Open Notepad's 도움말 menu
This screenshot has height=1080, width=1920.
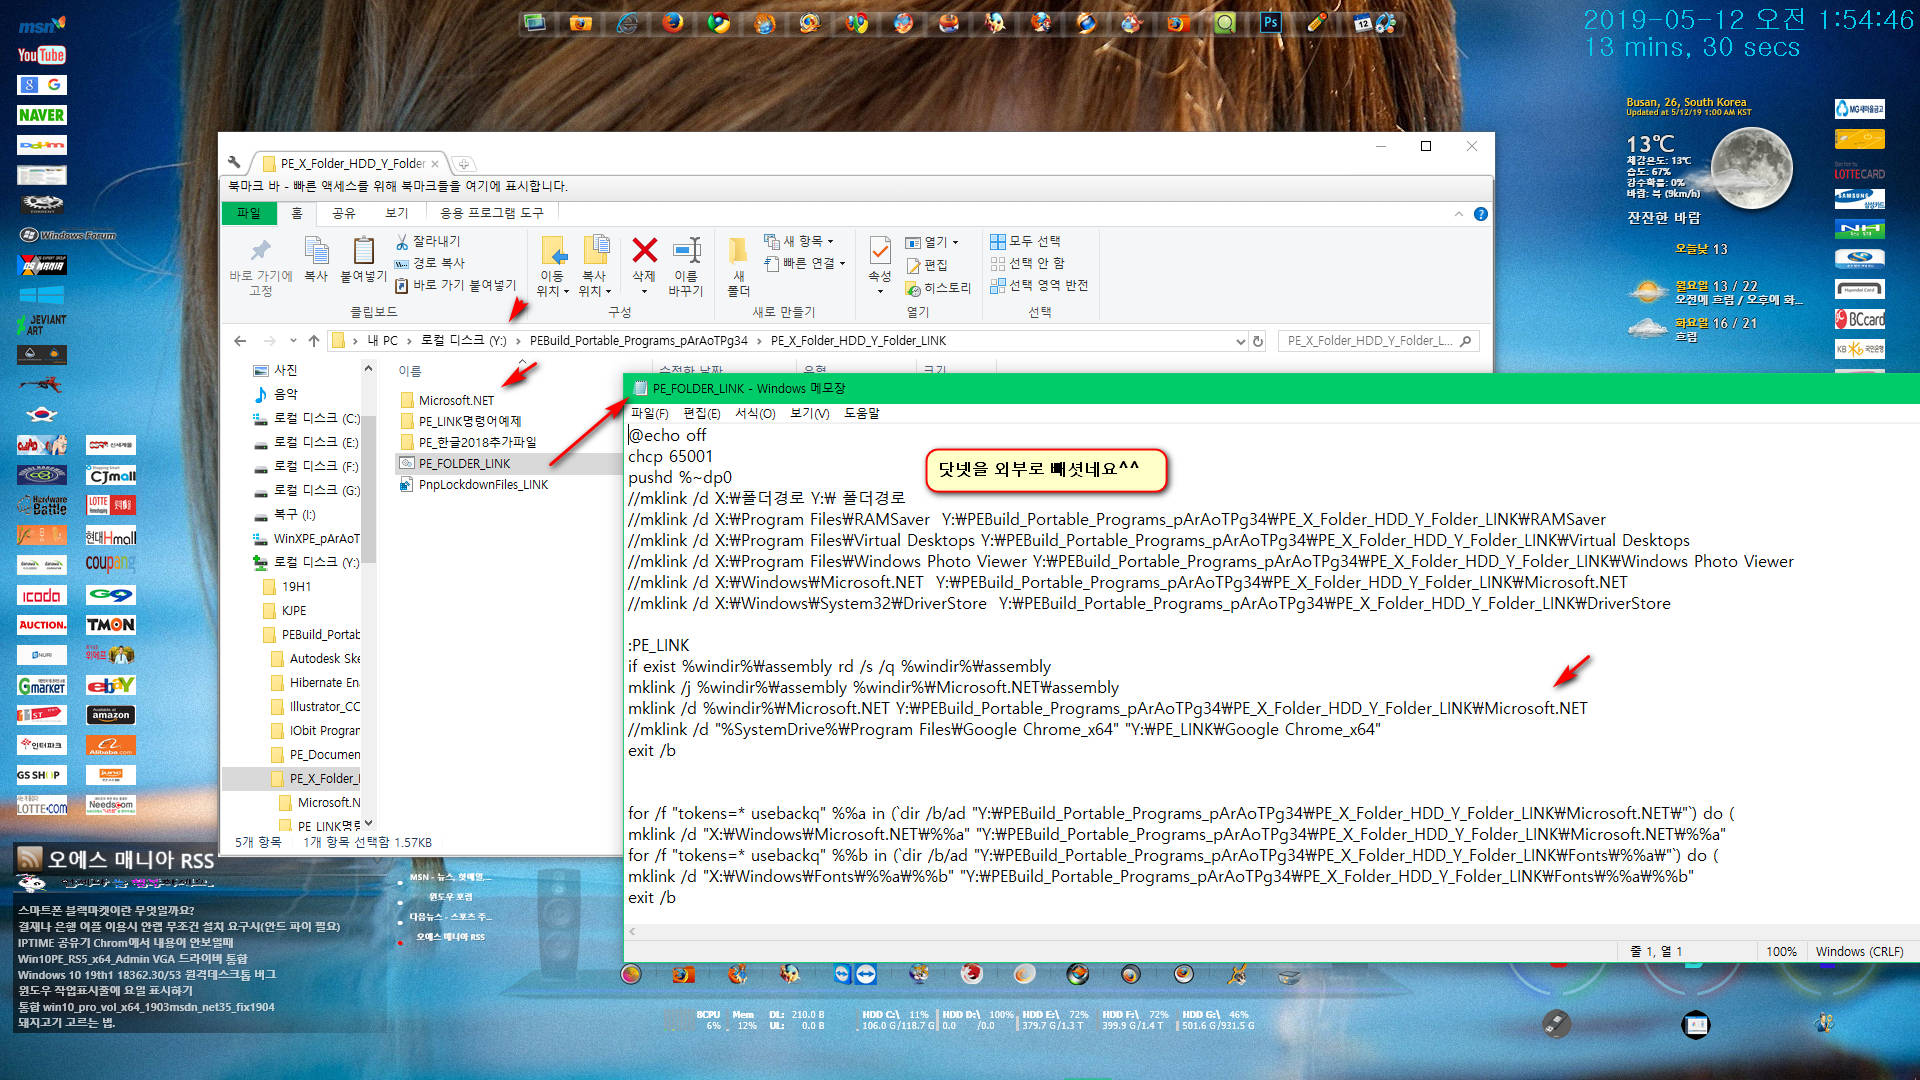pyautogui.click(x=861, y=413)
